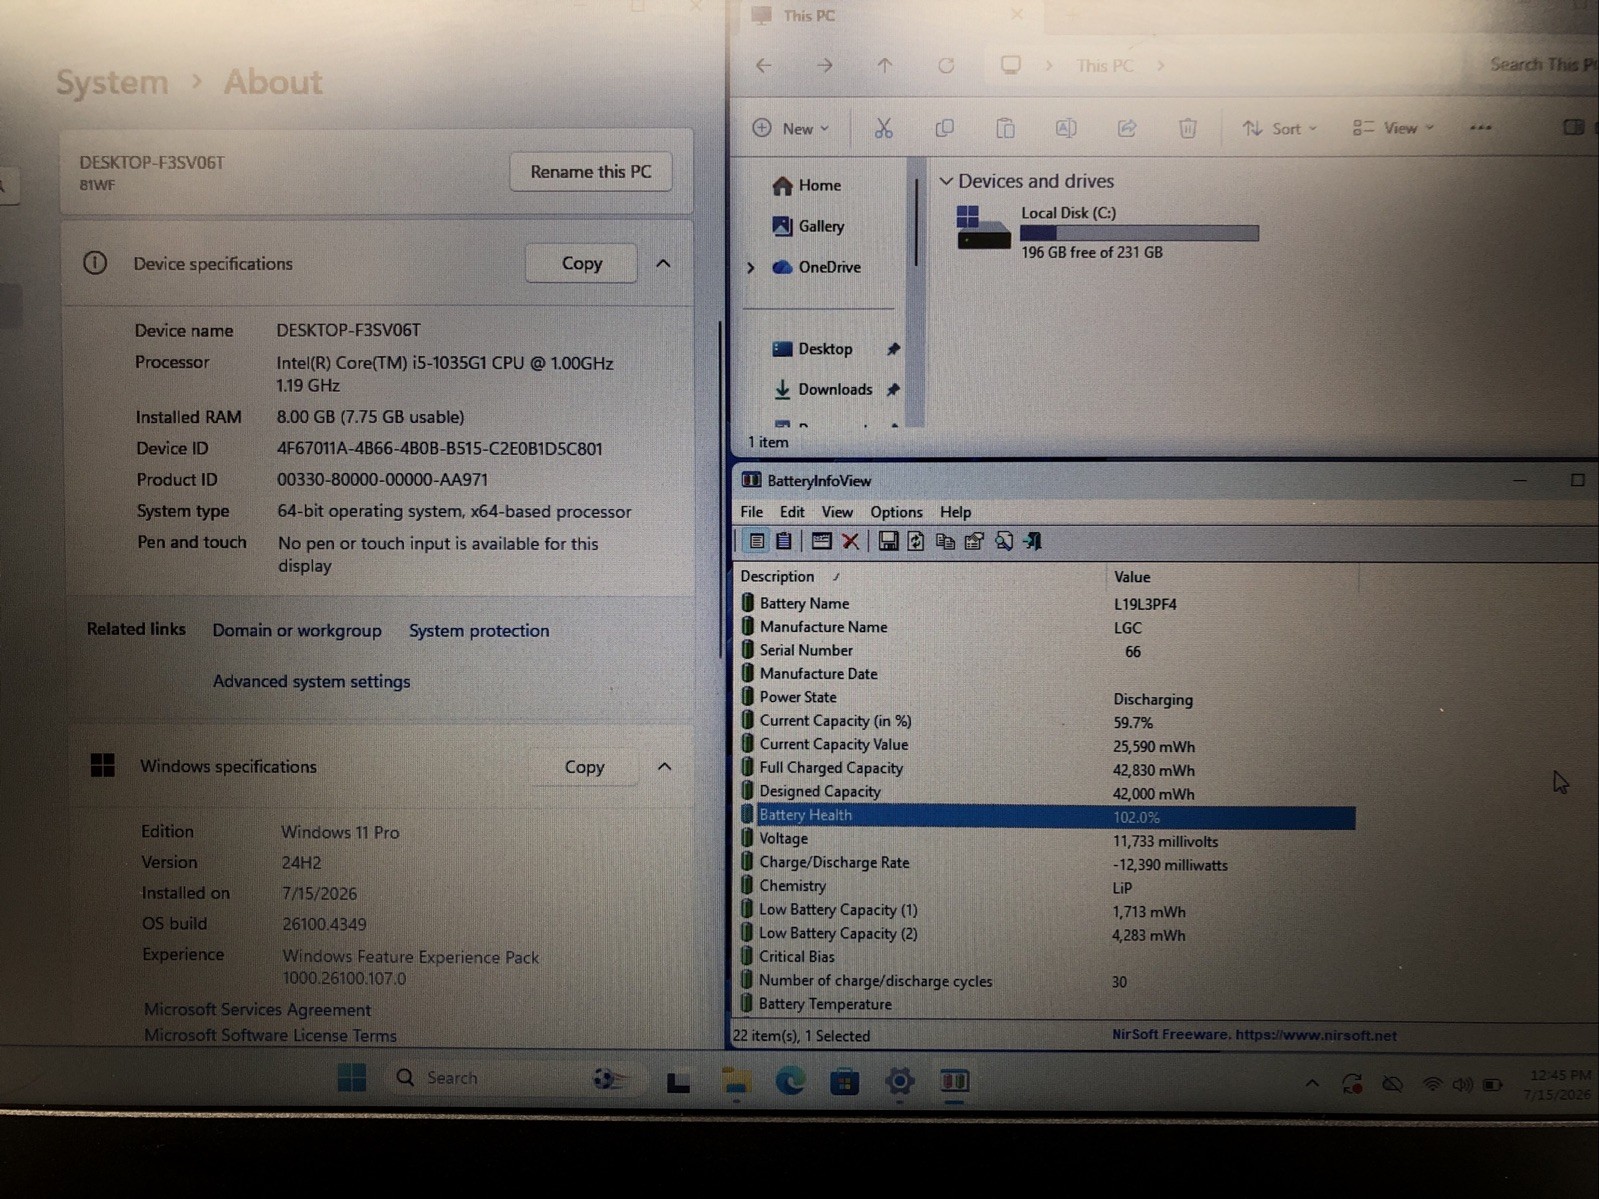The height and width of the screenshot is (1199, 1599).
Task: Open Microsoft Edge from the taskbar
Action: click(x=790, y=1081)
